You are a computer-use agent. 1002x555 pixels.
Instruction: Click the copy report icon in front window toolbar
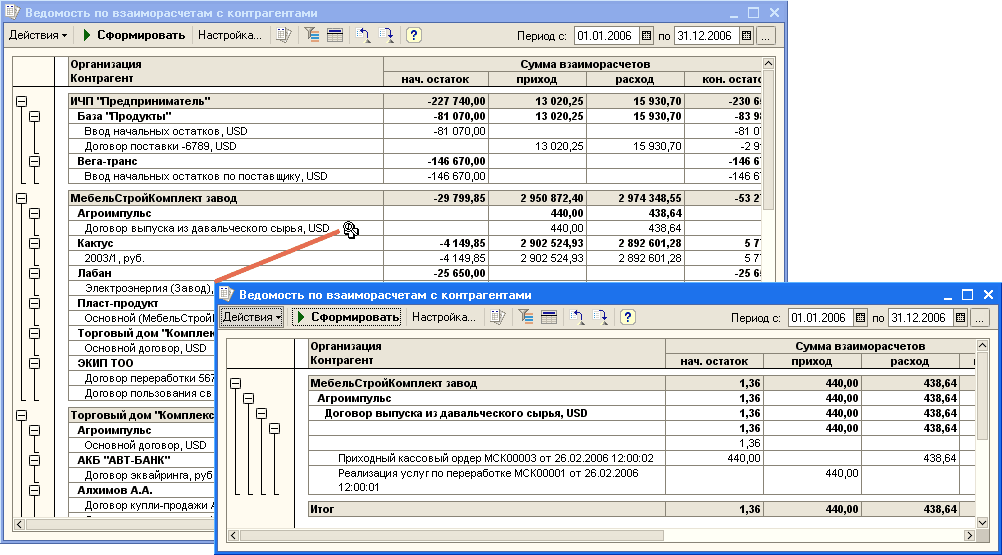point(498,317)
